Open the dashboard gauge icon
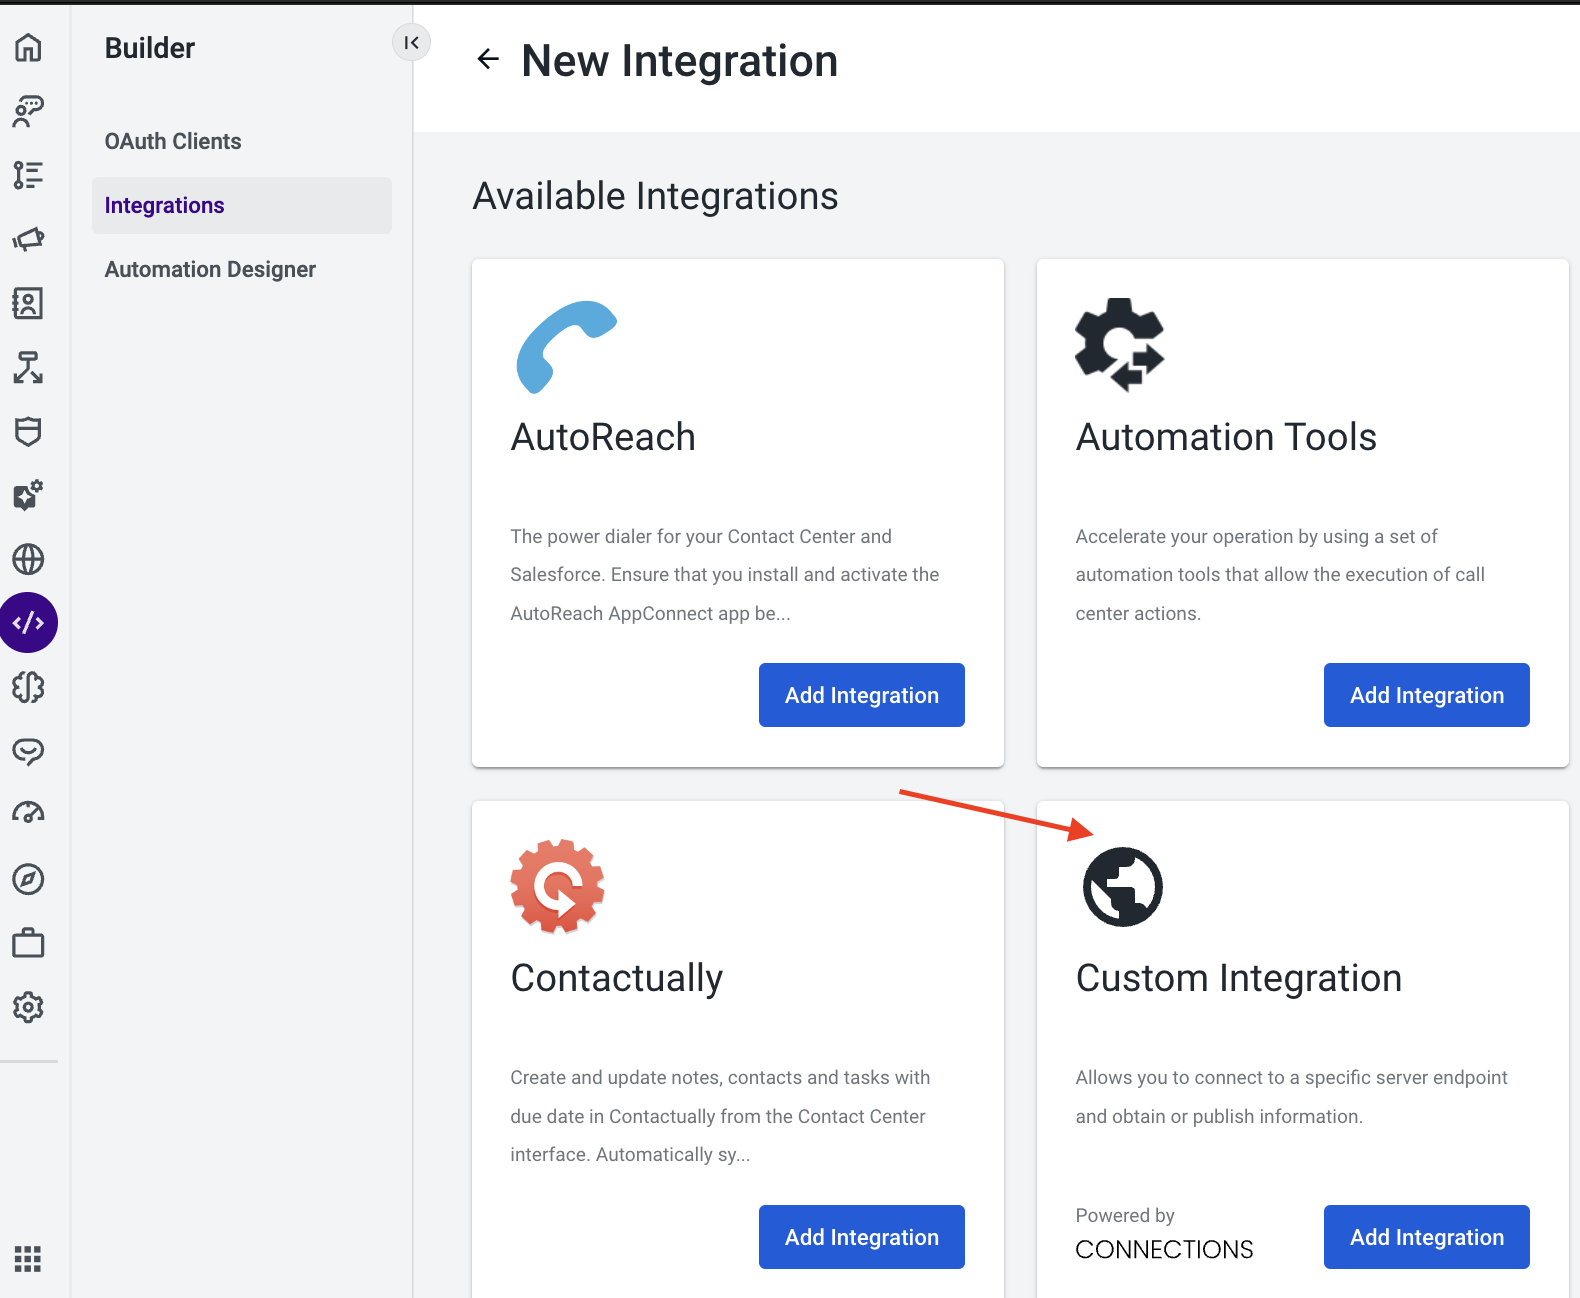 (28, 814)
